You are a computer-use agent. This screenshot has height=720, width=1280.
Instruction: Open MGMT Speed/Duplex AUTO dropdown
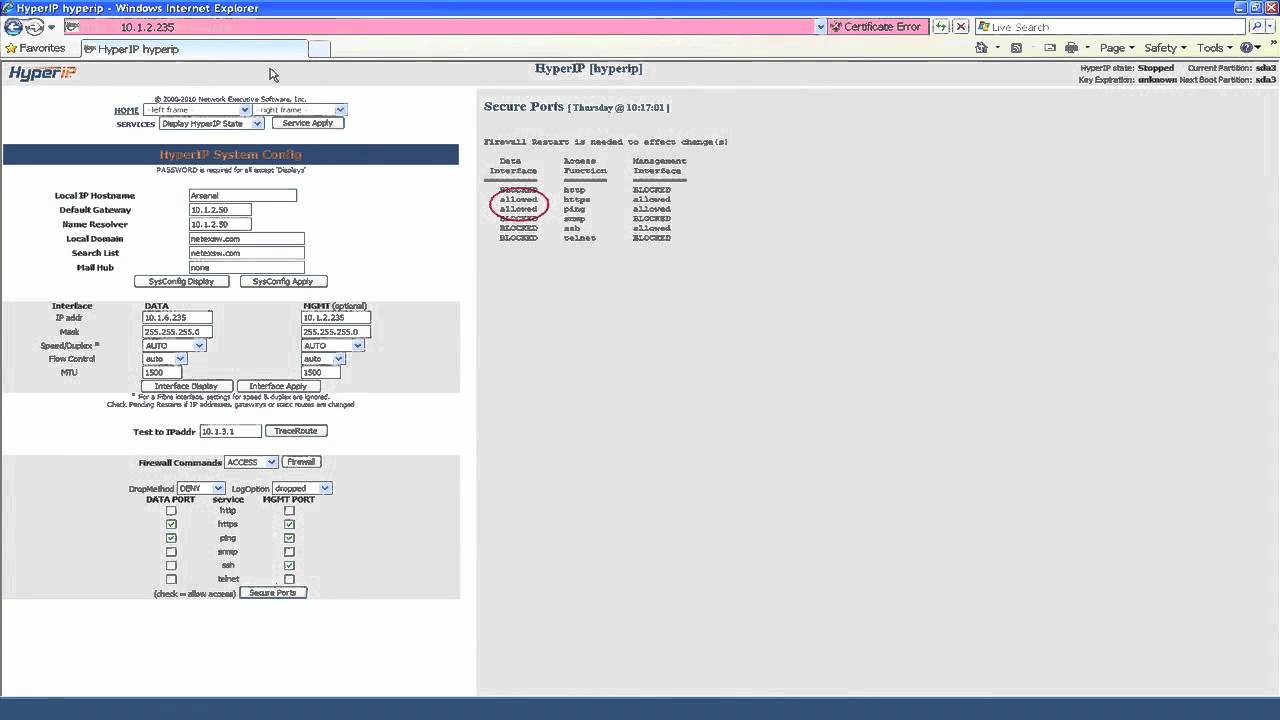click(332, 346)
